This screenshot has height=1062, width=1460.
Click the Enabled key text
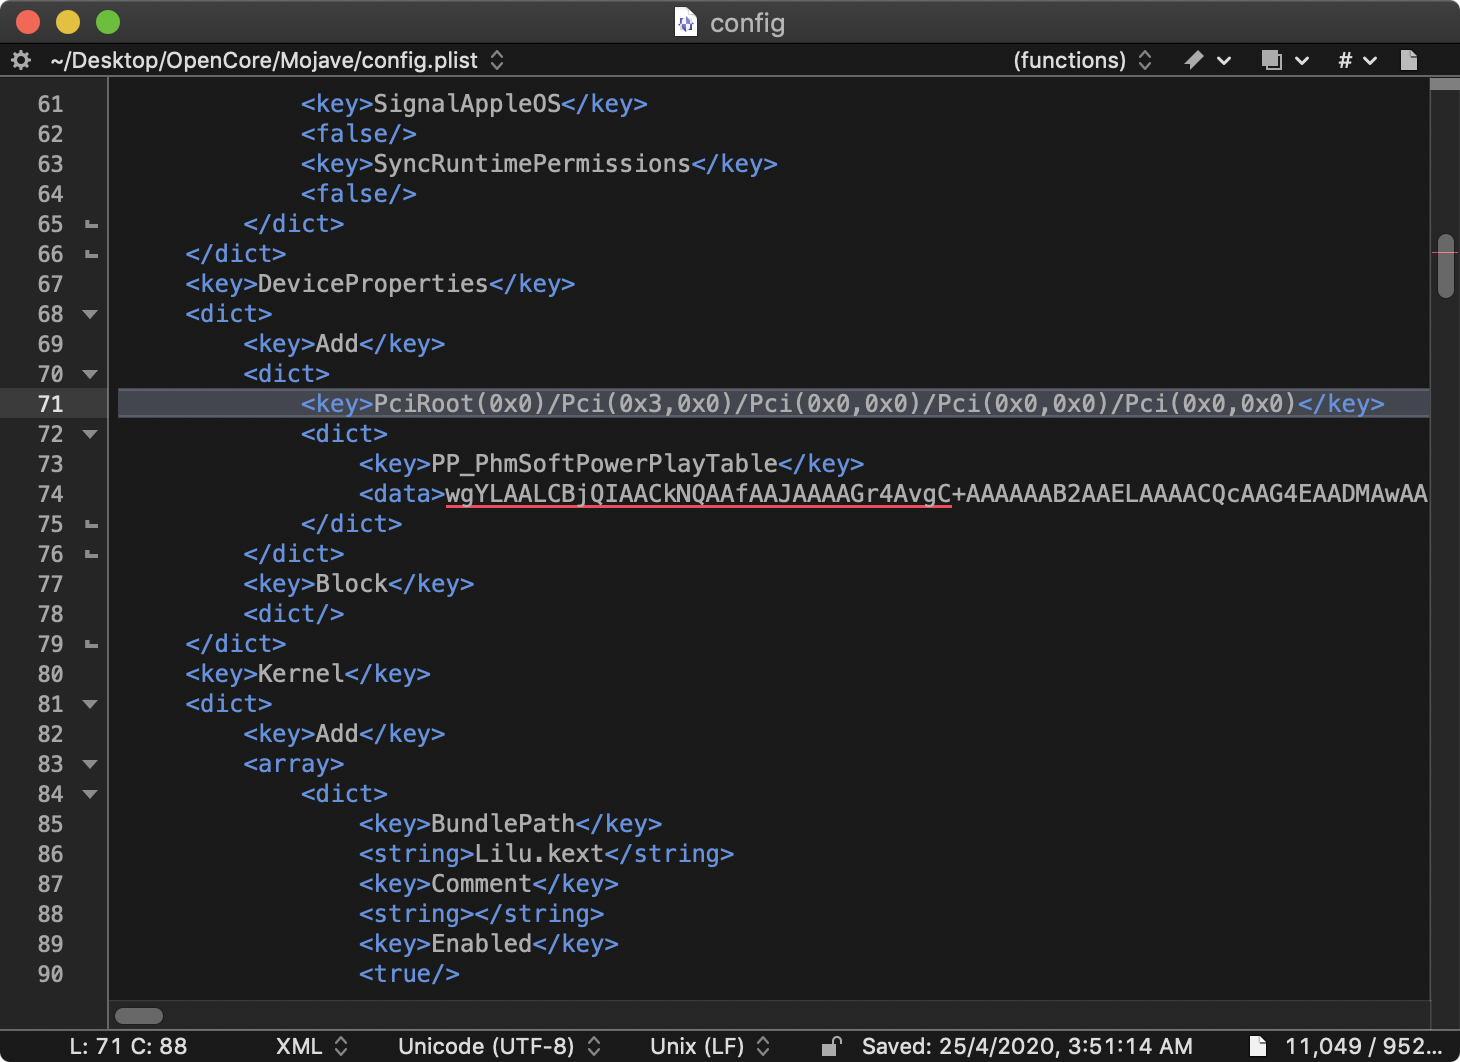point(481,944)
